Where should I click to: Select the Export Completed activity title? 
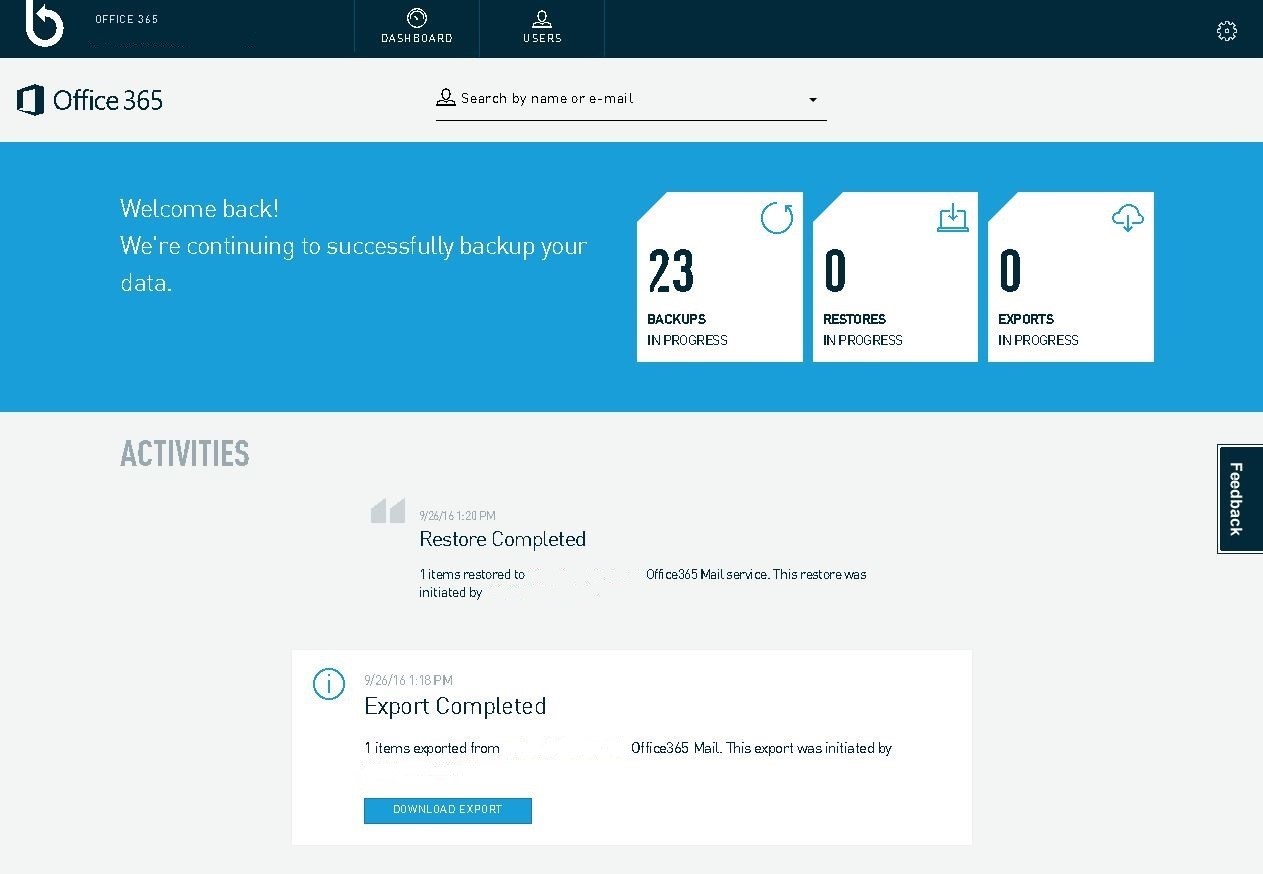pyautogui.click(x=455, y=706)
